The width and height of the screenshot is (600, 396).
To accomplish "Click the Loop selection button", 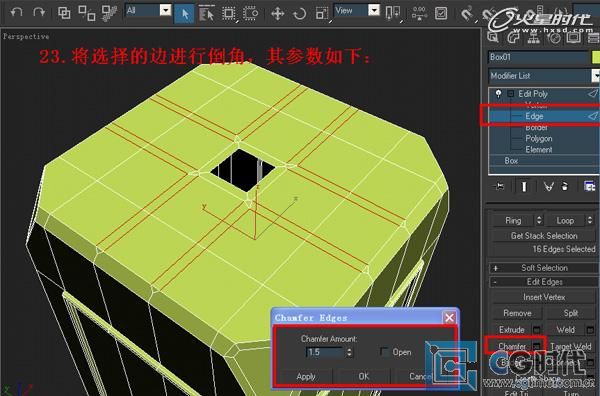I will [565, 220].
